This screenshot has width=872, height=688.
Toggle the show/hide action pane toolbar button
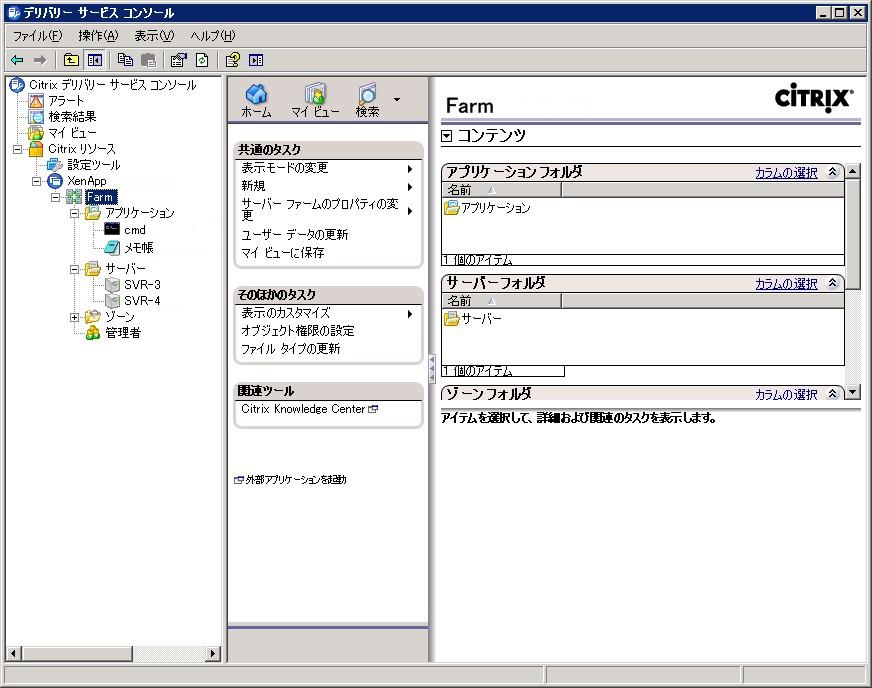pyautogui.click(x=256, y=60)
